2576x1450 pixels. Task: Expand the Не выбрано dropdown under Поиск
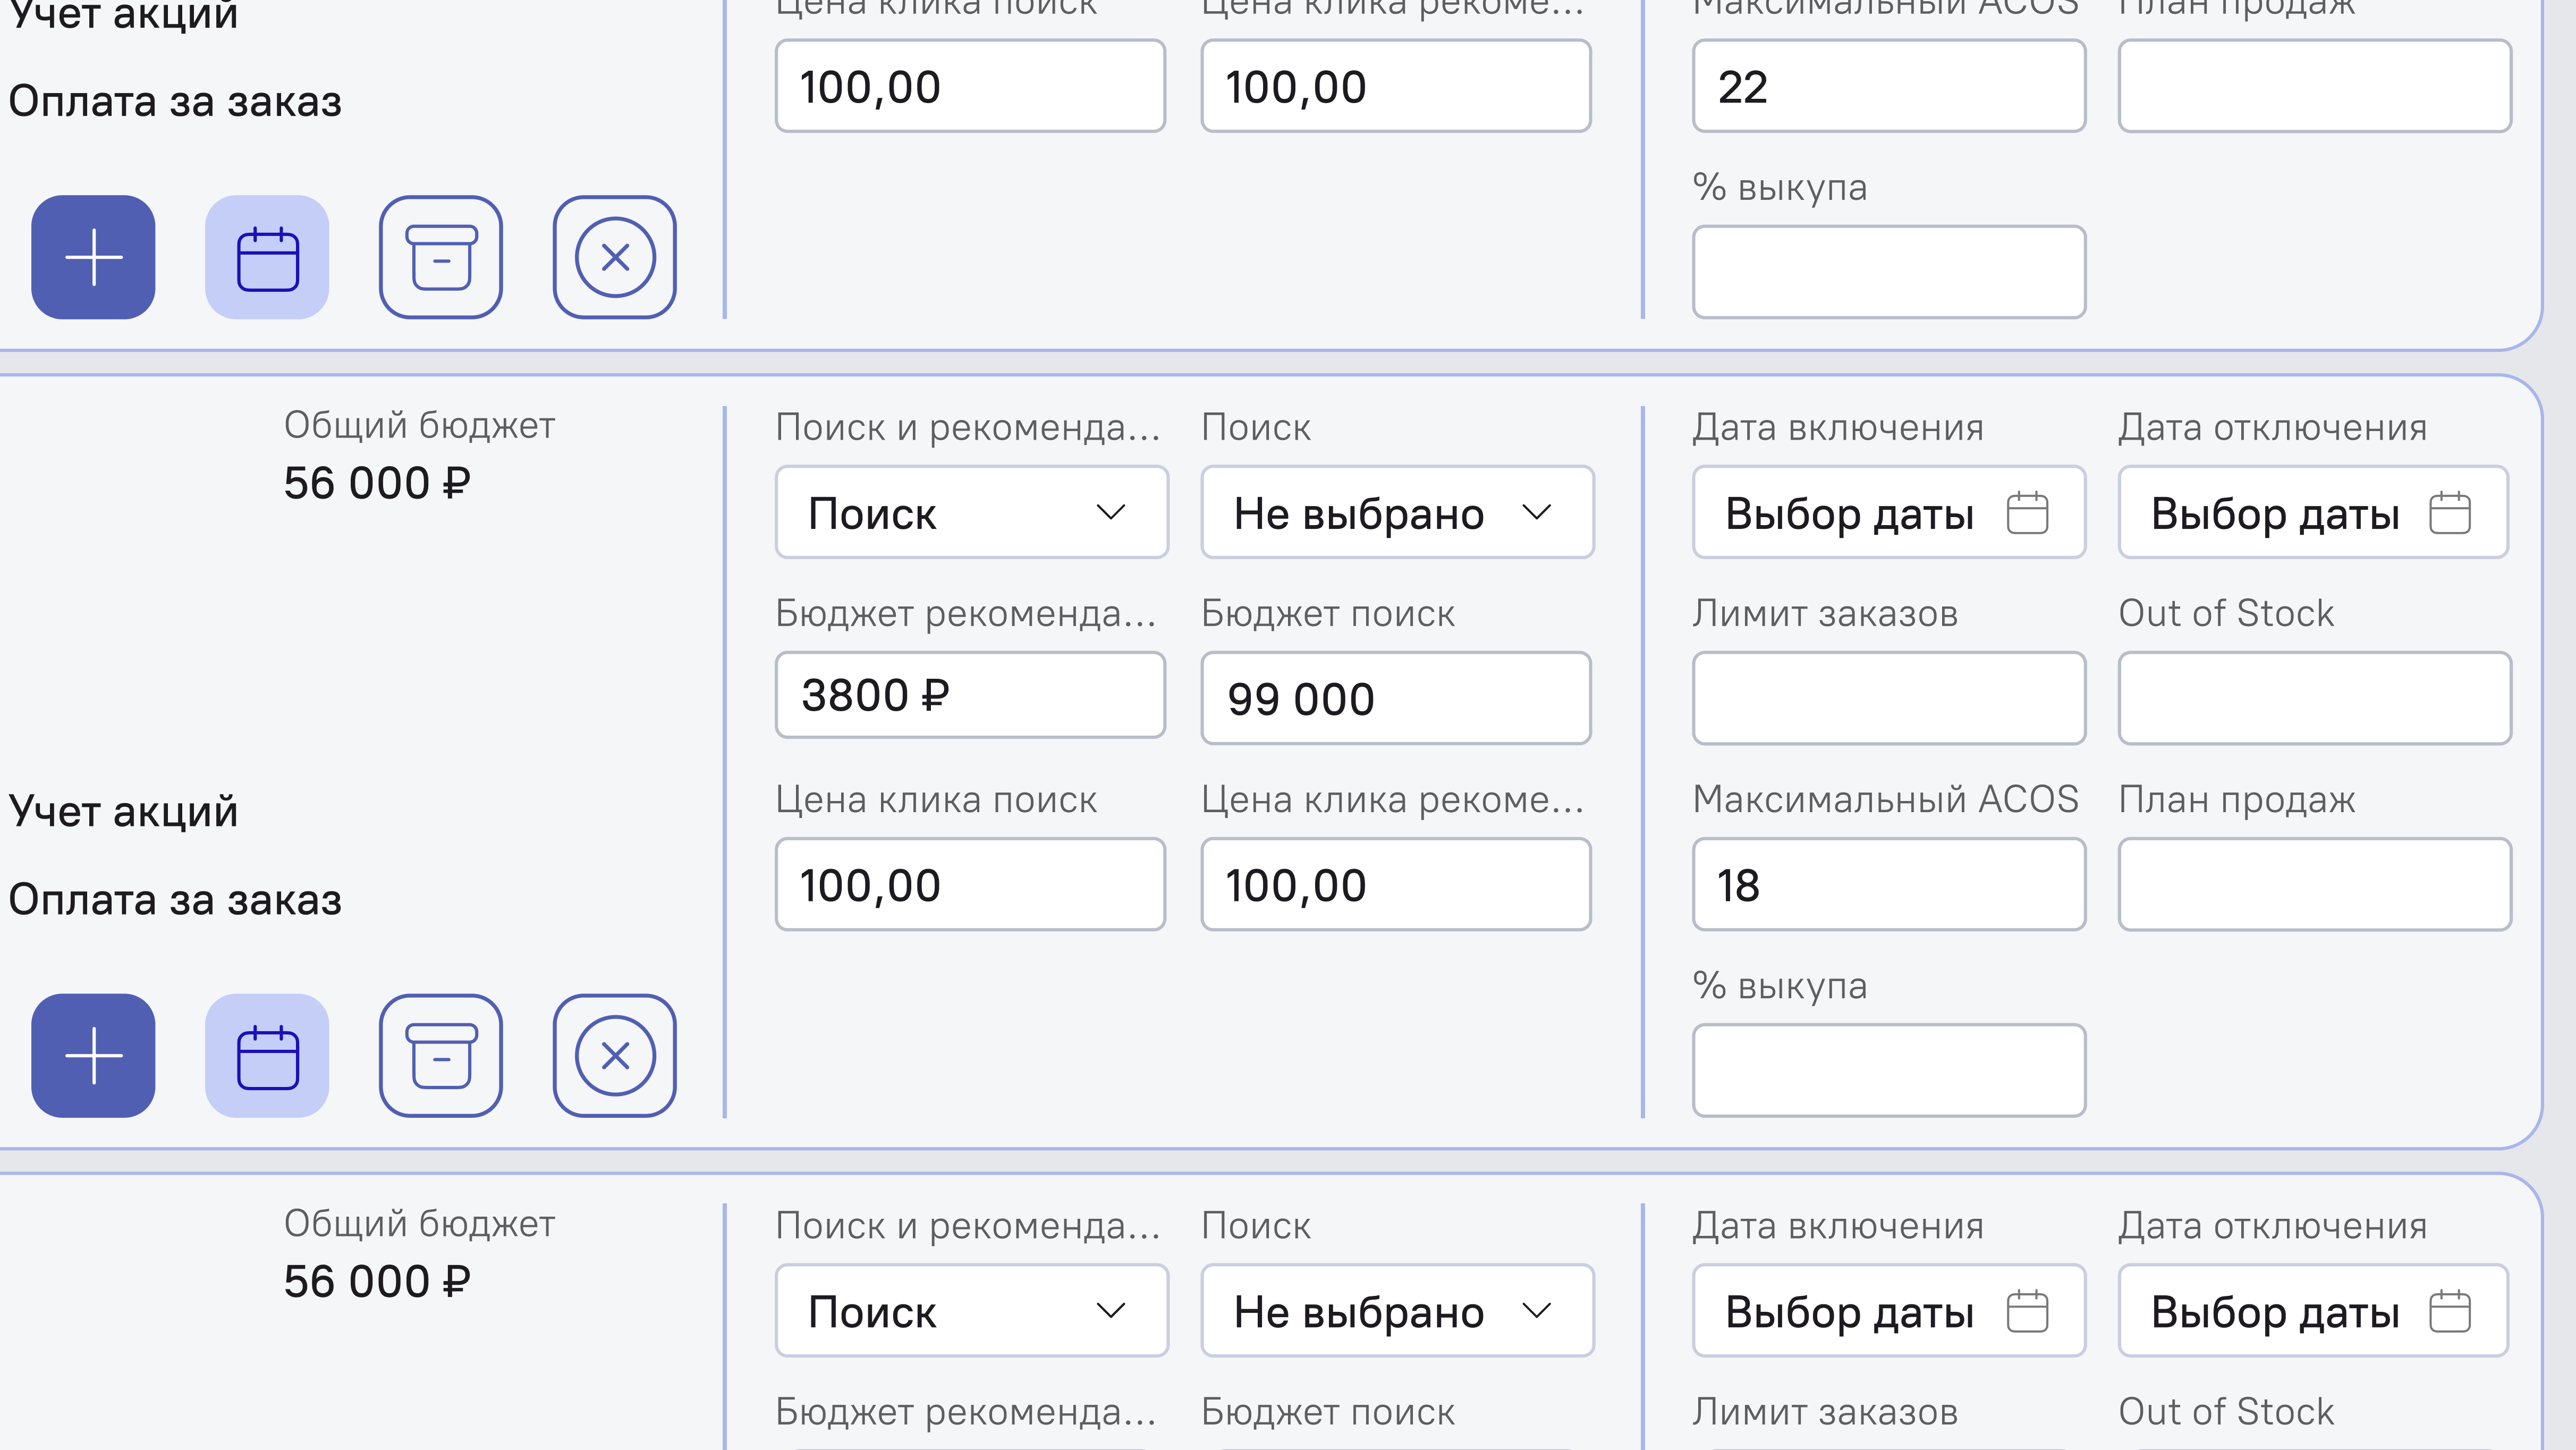pyautogui.click(x=1397, y=512)
